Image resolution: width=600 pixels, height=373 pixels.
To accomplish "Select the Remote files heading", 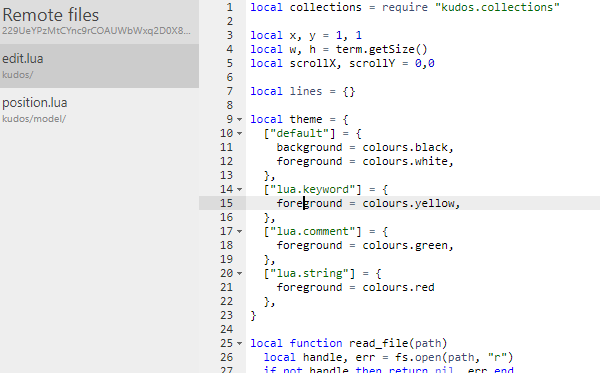I will point(51,15).
